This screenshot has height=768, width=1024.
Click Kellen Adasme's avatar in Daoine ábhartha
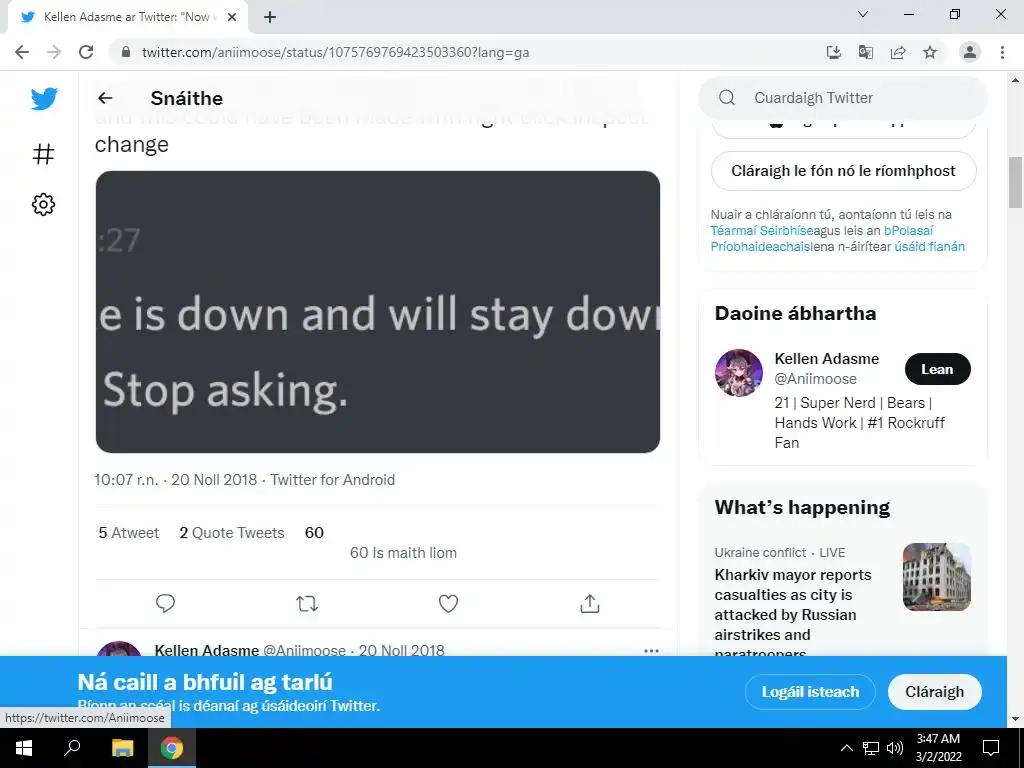(739, 373)
